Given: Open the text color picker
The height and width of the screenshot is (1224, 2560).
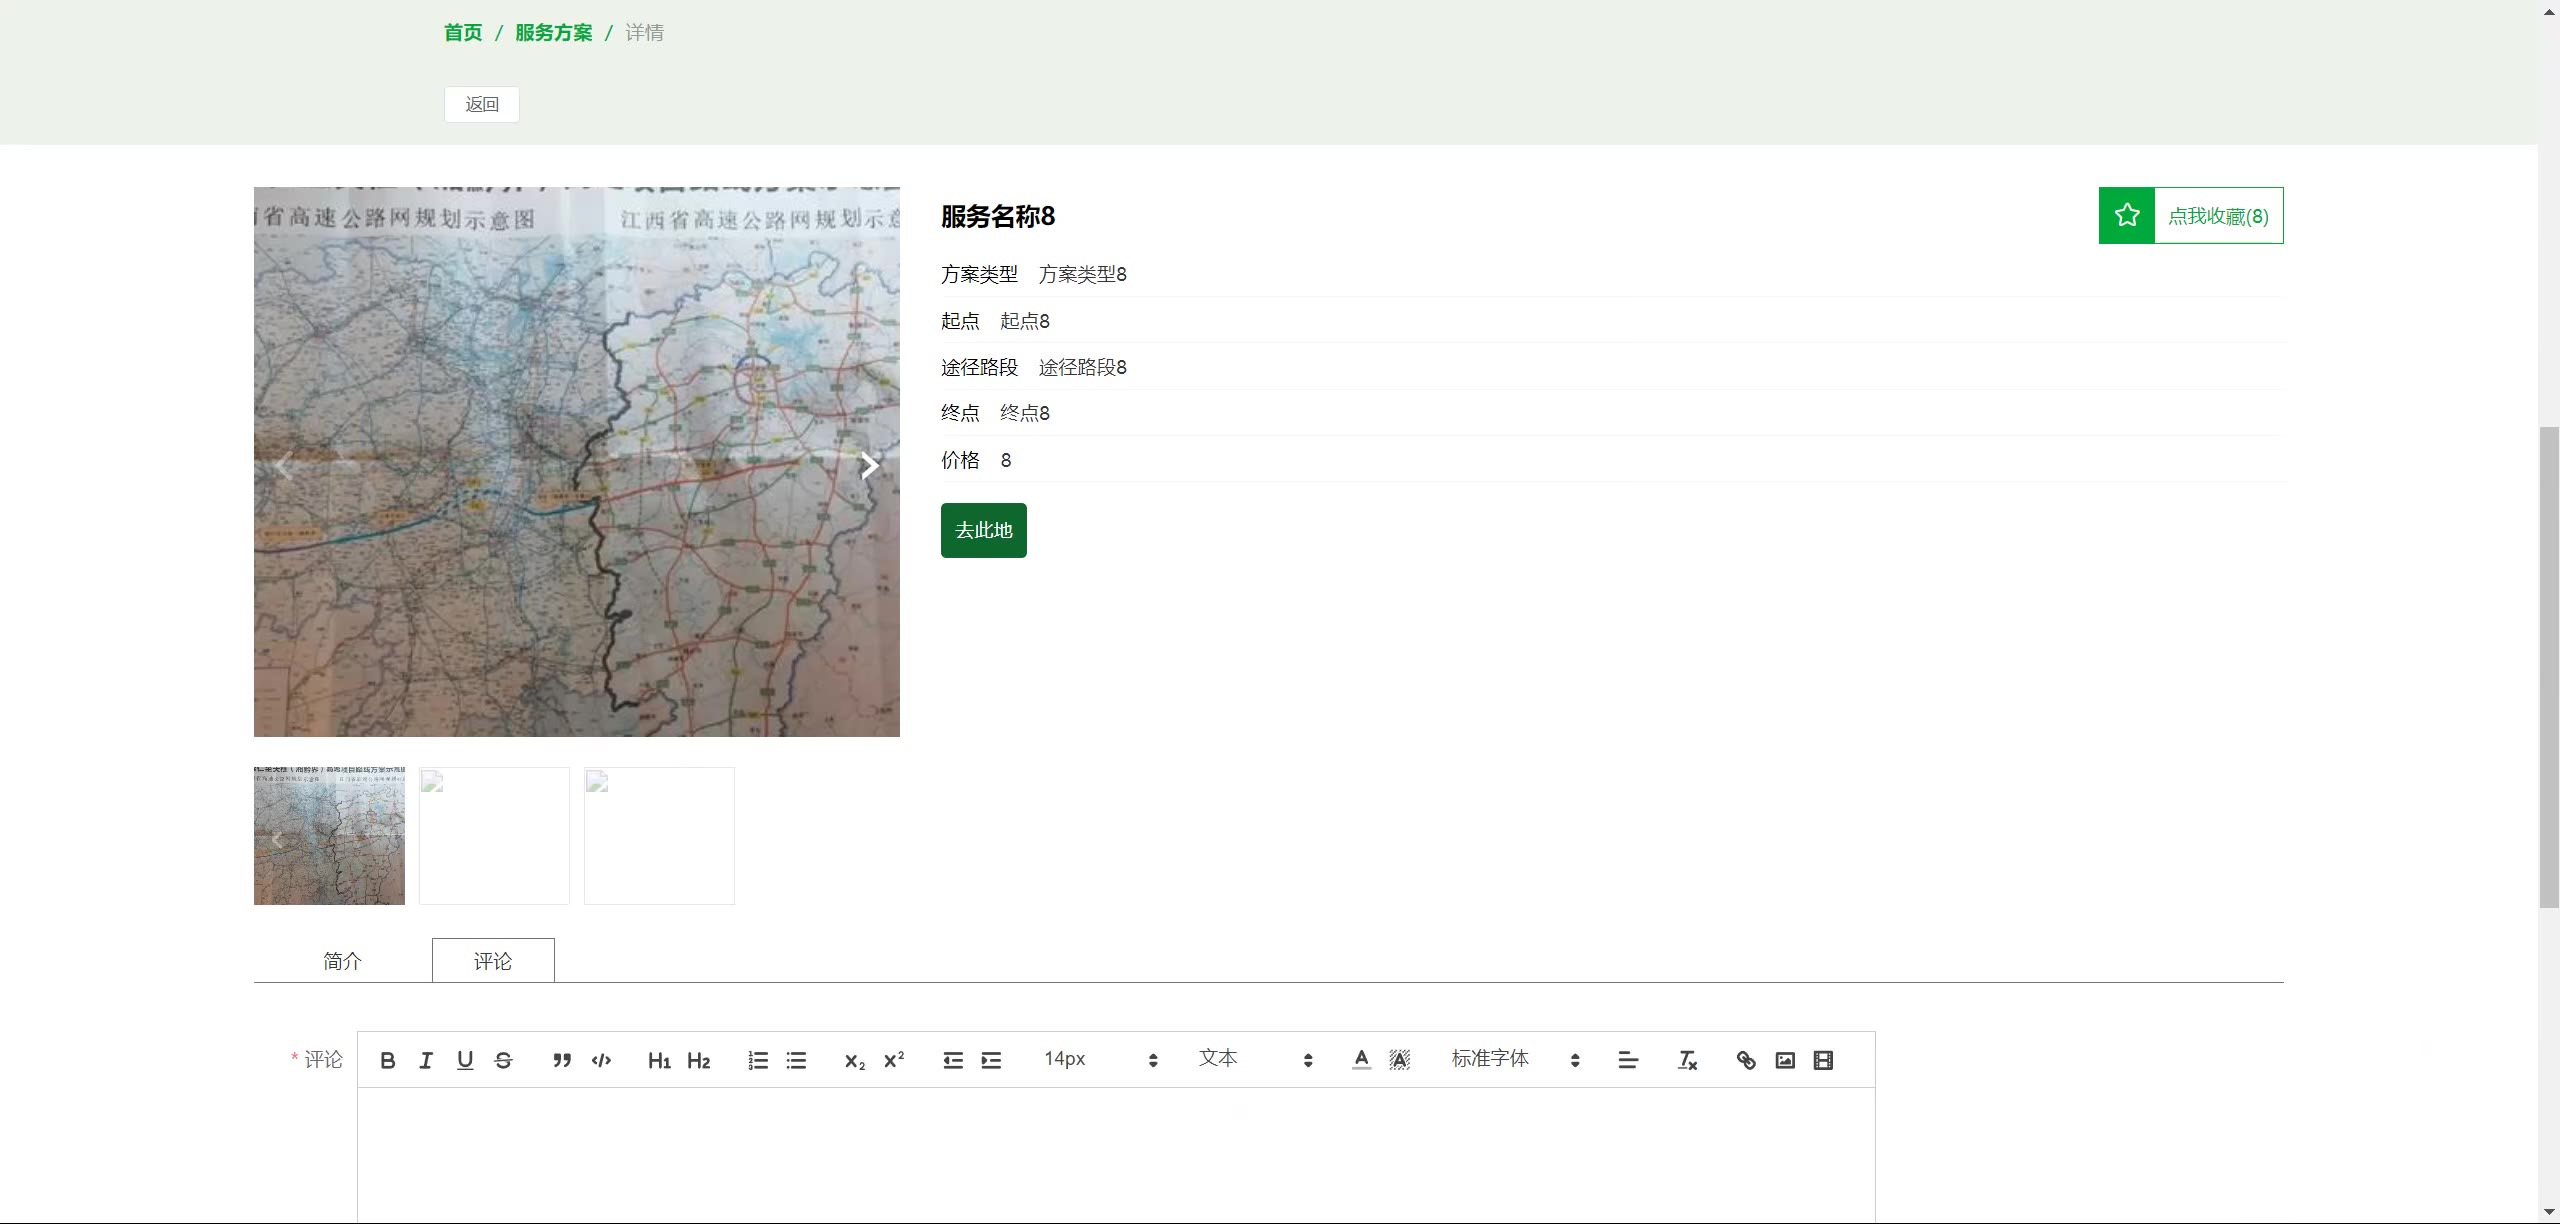Looking at the screenshot, I should point(1361,1060).
